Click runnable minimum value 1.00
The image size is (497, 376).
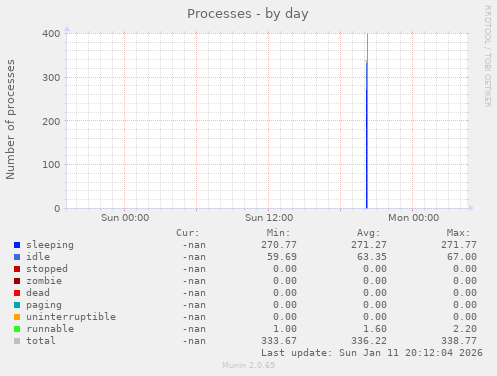285,329
